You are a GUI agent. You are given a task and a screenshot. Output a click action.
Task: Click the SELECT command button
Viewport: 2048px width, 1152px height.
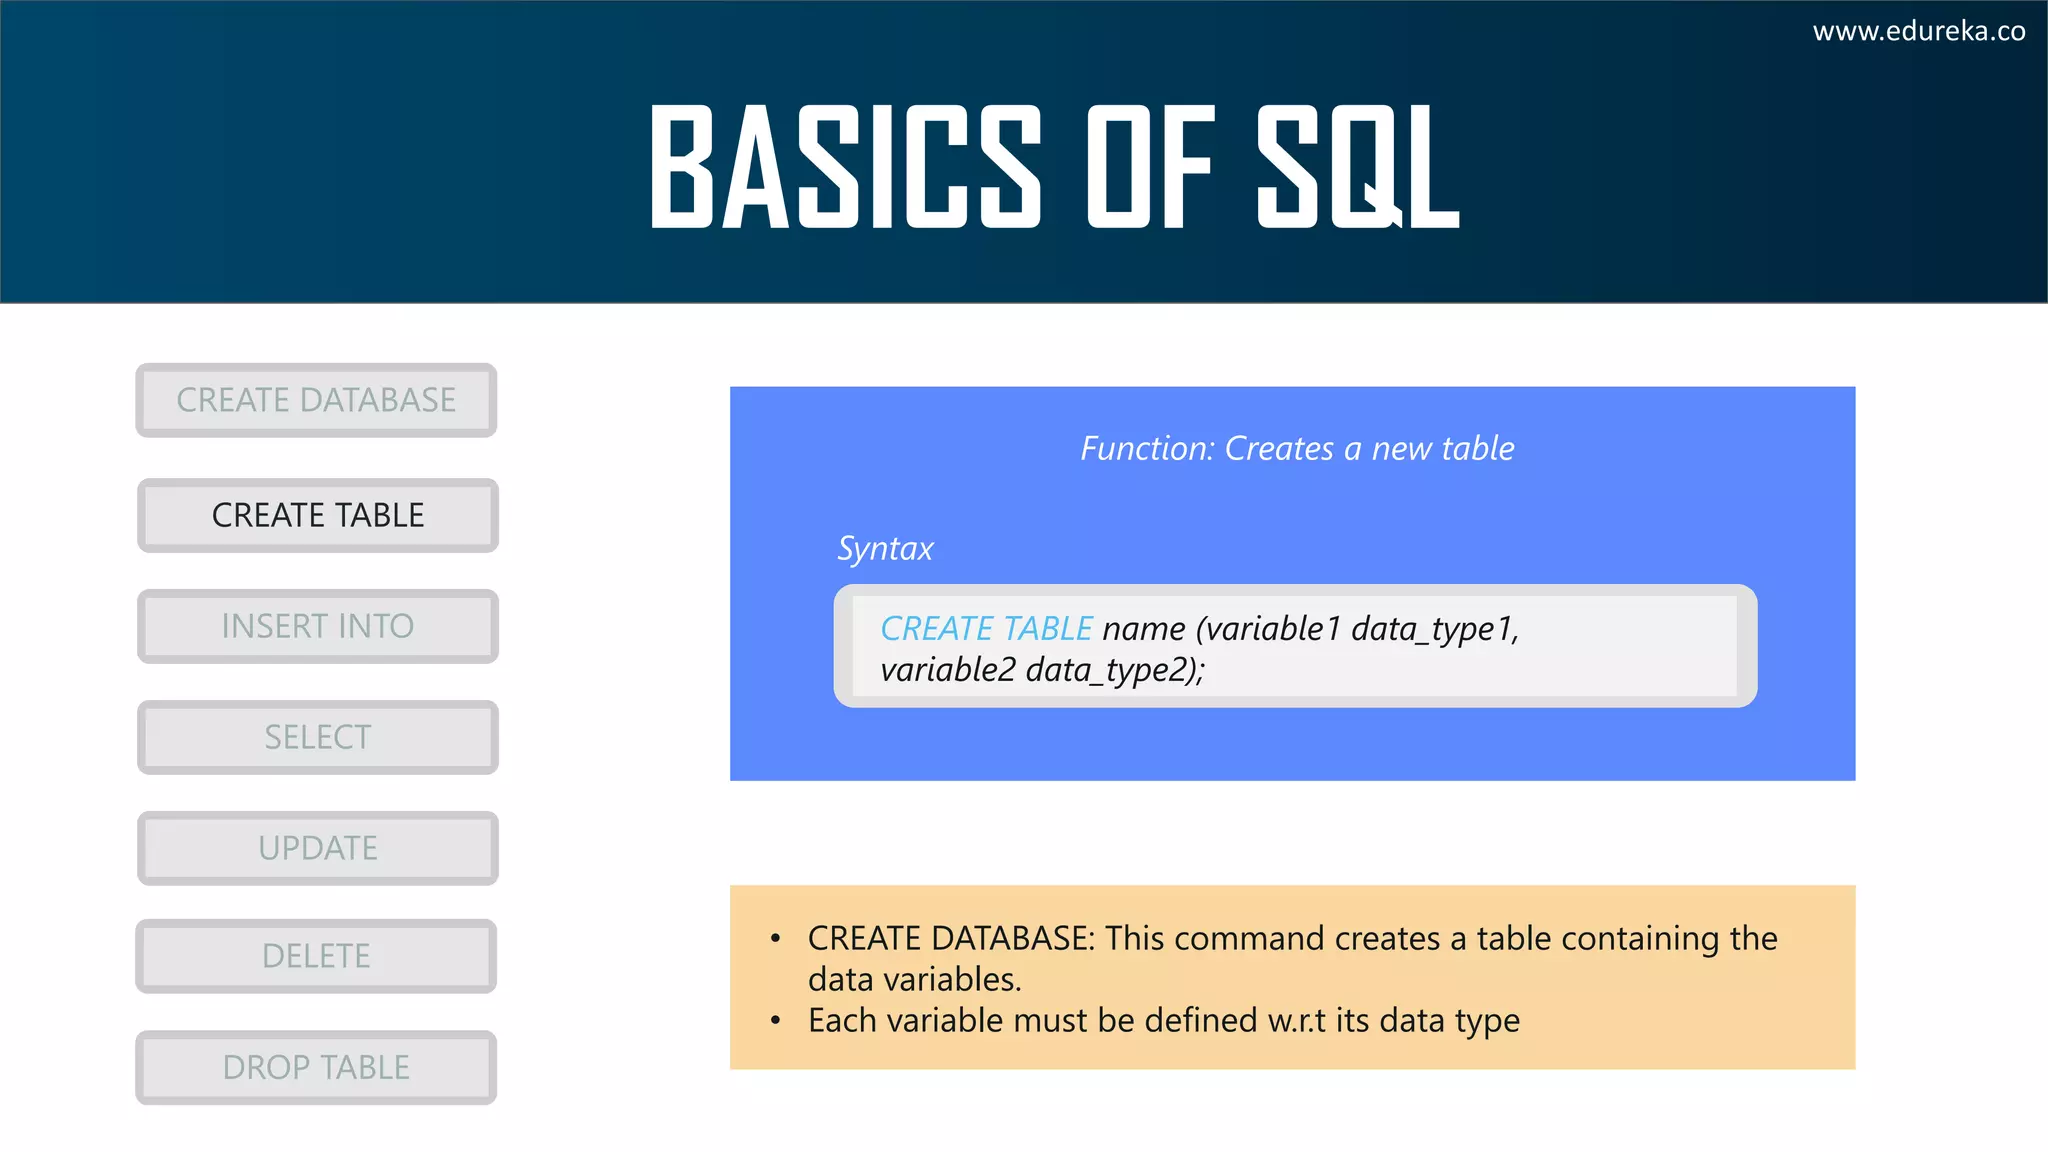pos(318,737)
